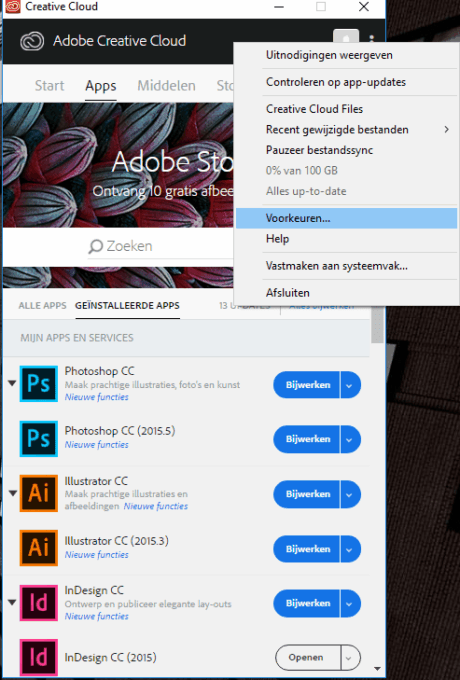The width and height of the screenshot is (460, 680).
Task: Click the app list vertical scrollbar thumb
Action: [x=377, y=324]
